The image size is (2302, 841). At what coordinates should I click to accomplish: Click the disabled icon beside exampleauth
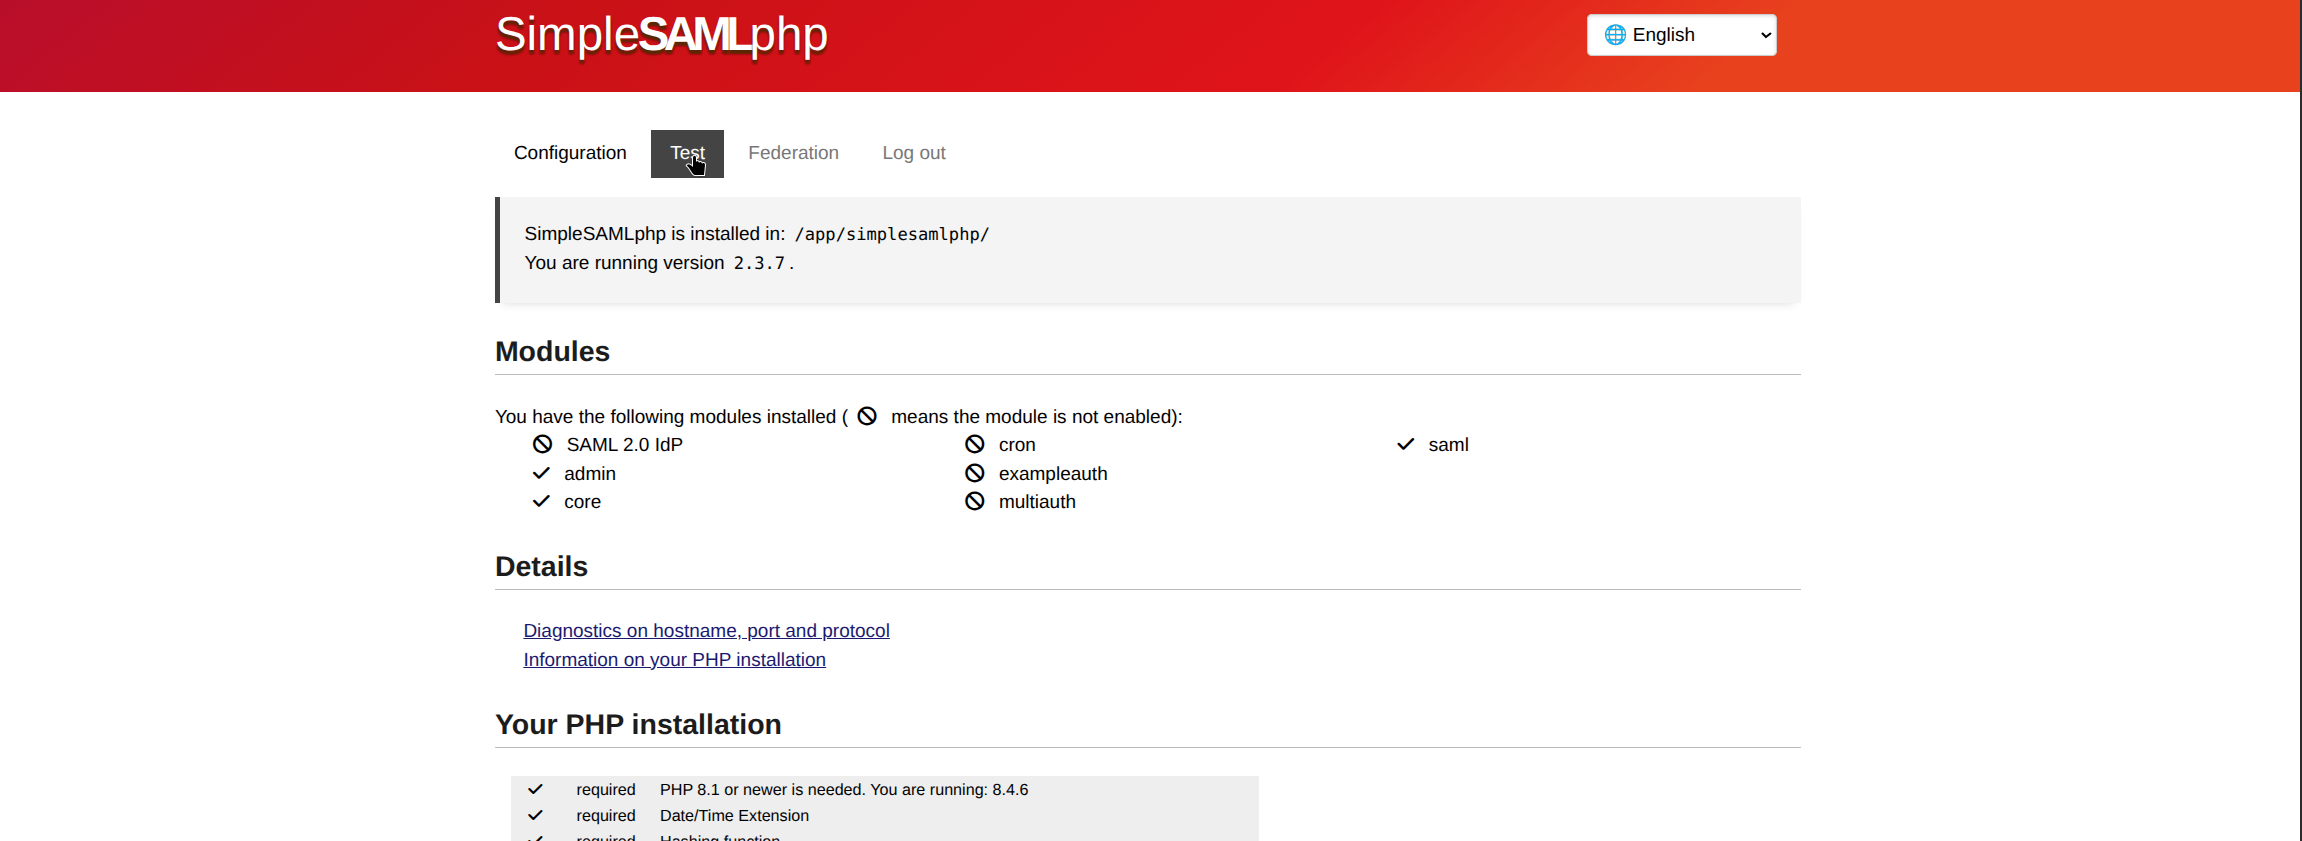pos(974,473)
